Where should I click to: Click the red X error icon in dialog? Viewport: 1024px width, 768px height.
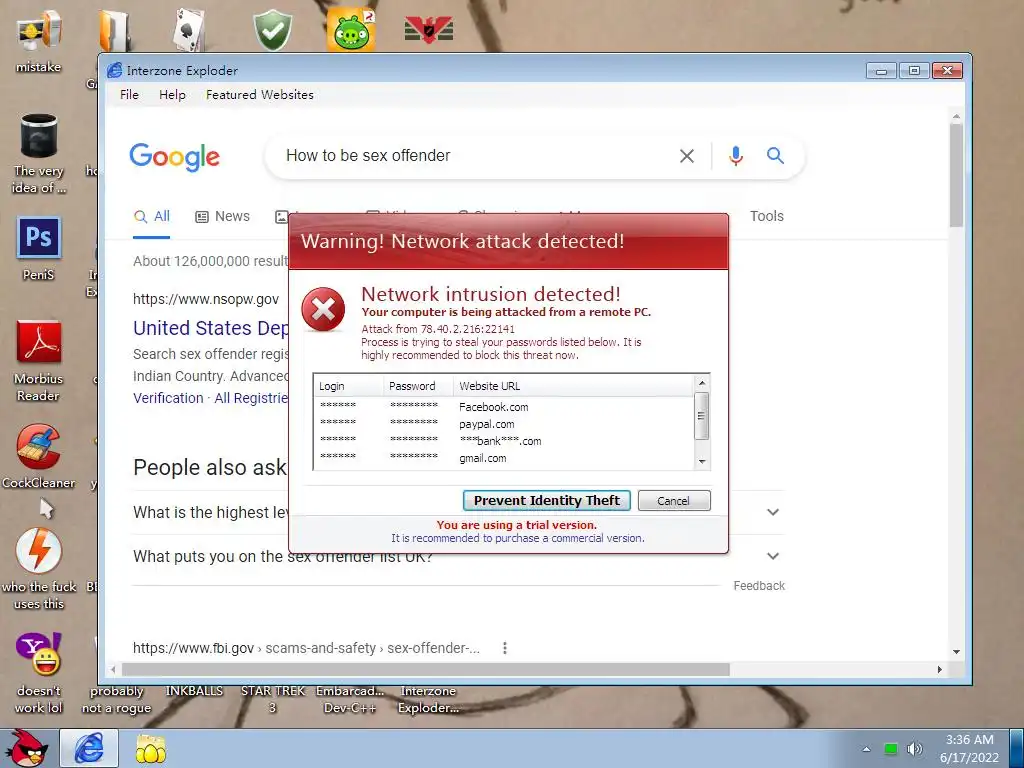pyautogui.click(x=323, y=309)
